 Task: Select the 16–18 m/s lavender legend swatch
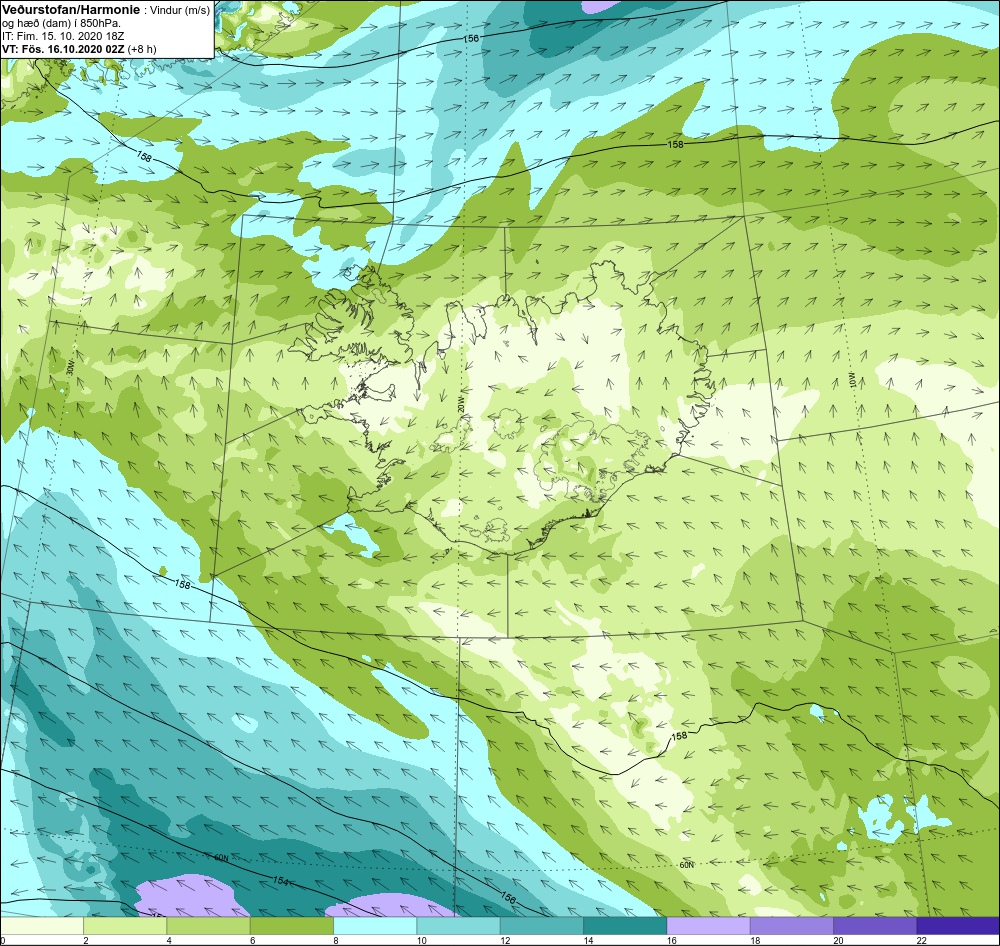709,925
